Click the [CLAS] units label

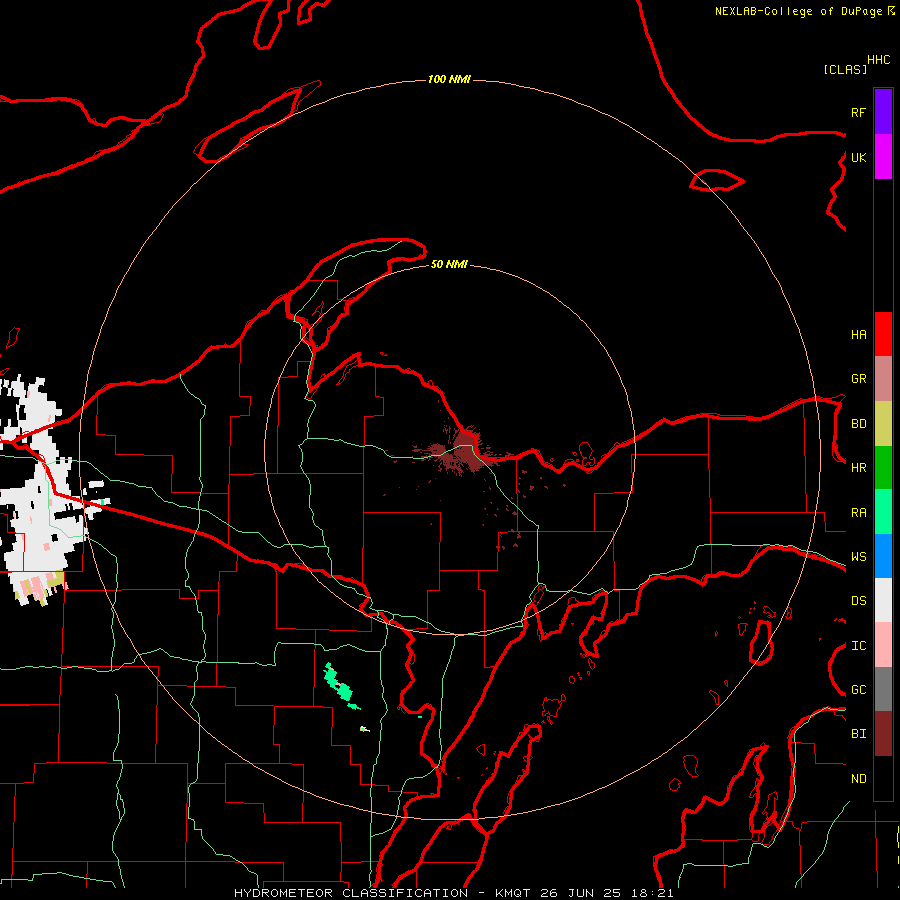[845, 69]
